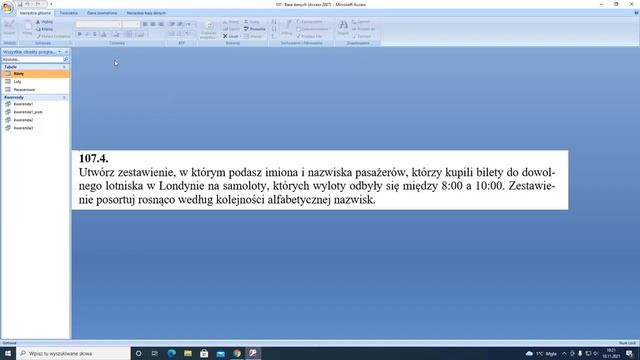Image resolution: width=640 pixels, height=360 pixels.
Task: Open Windows Start menu
Action: (8, 353)
